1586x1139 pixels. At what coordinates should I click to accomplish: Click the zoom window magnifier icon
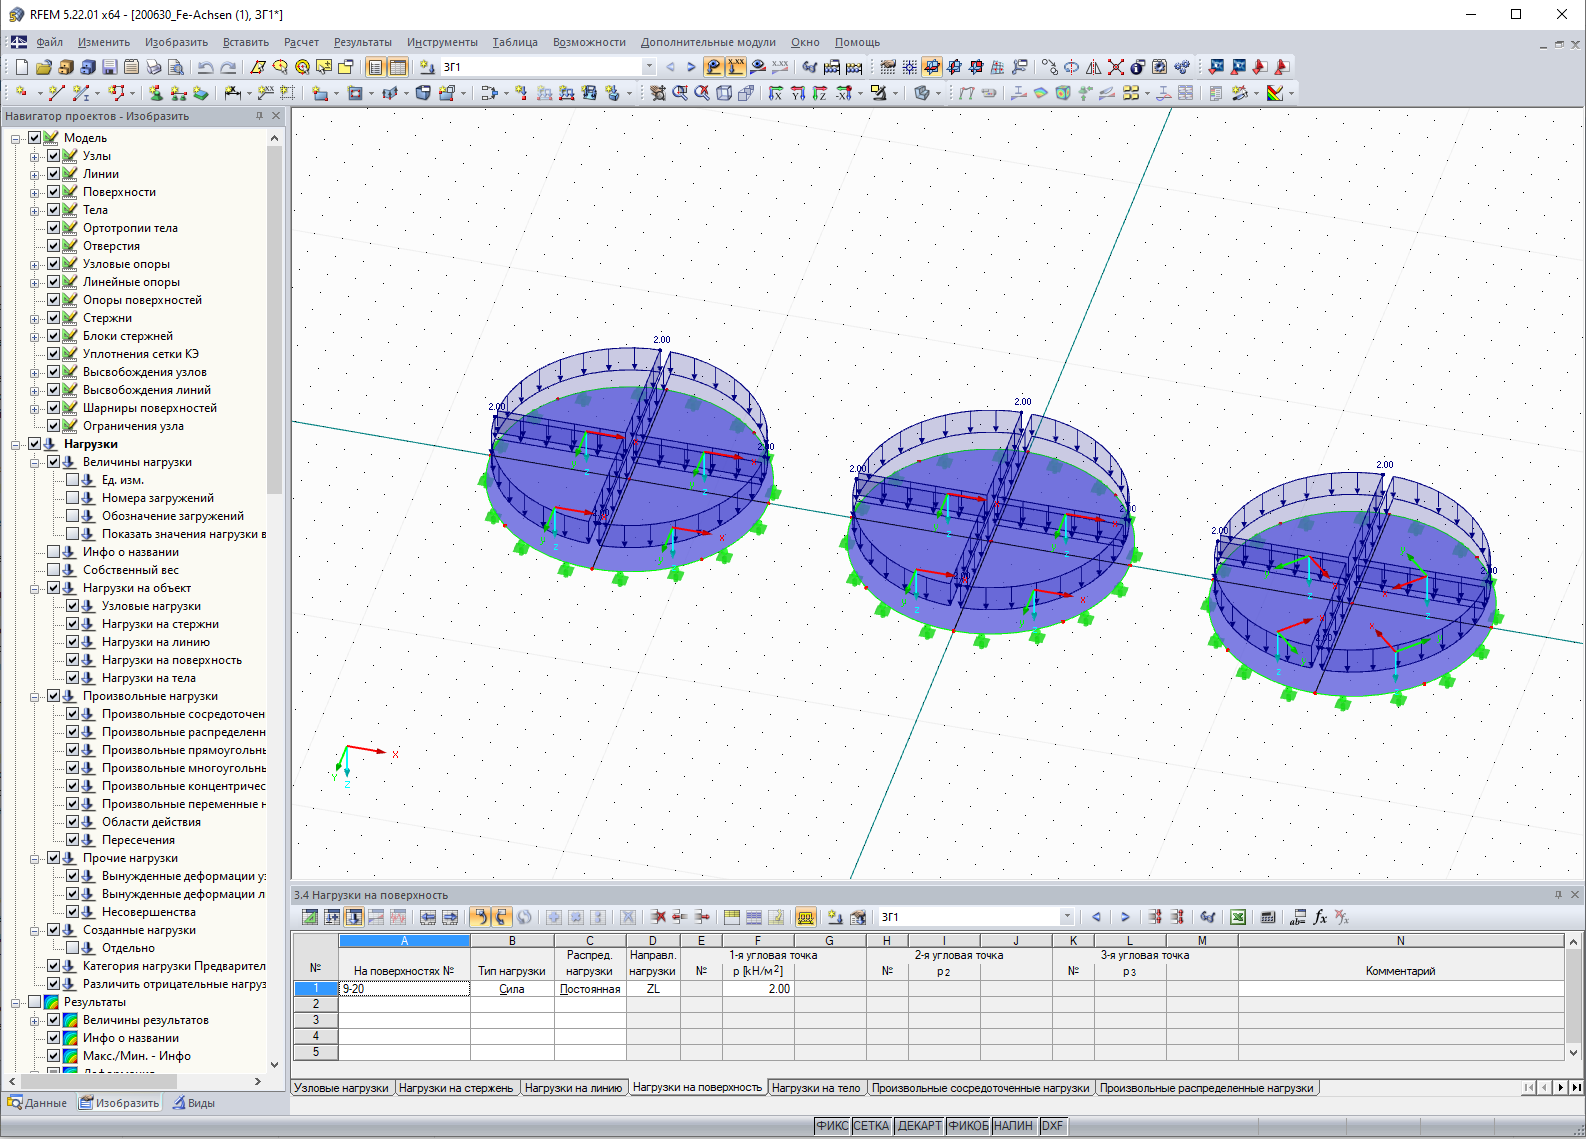click(680, 93)
